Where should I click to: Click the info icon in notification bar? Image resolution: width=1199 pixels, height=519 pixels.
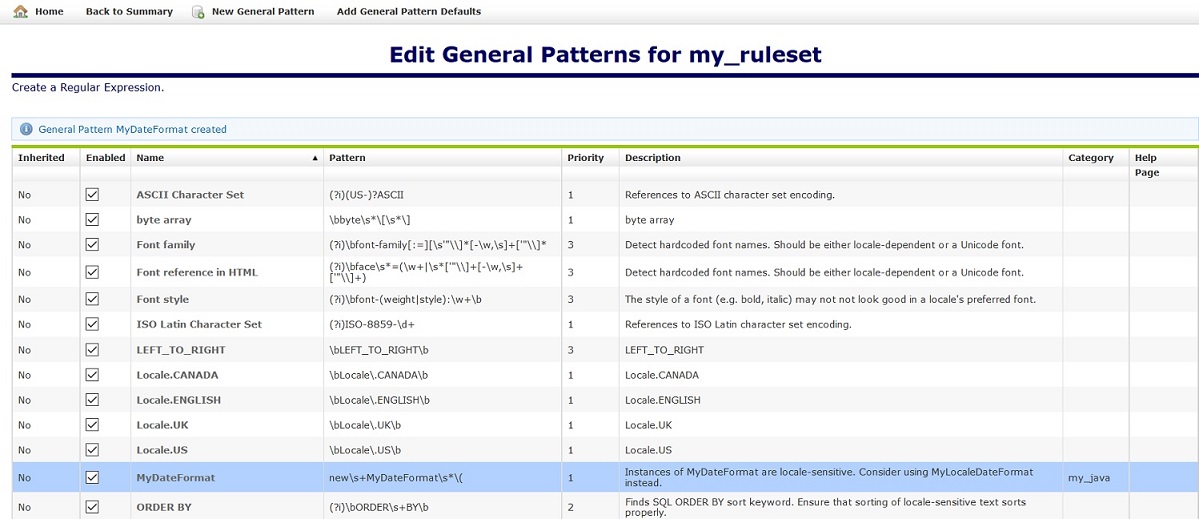coord(26,129)
